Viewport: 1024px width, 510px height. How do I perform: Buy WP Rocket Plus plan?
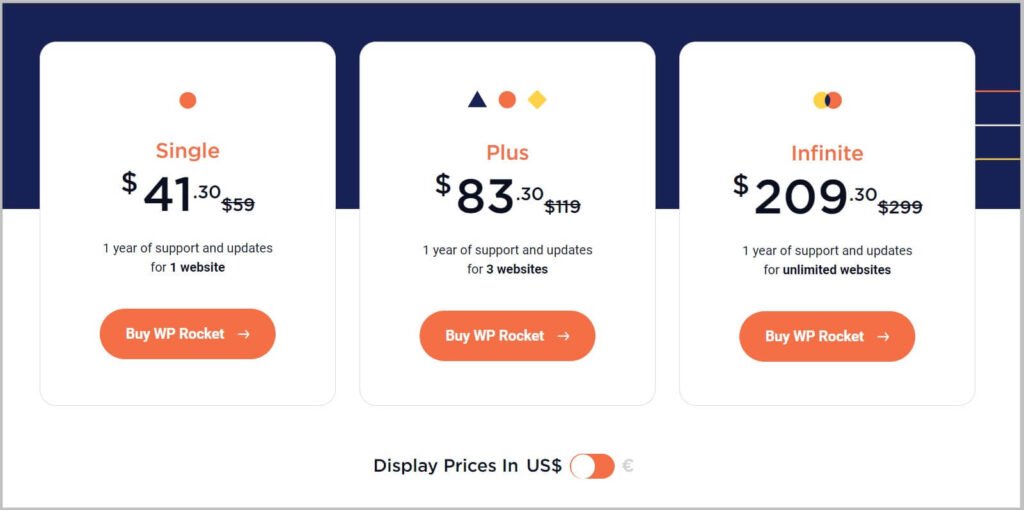[x=495, y=336]
